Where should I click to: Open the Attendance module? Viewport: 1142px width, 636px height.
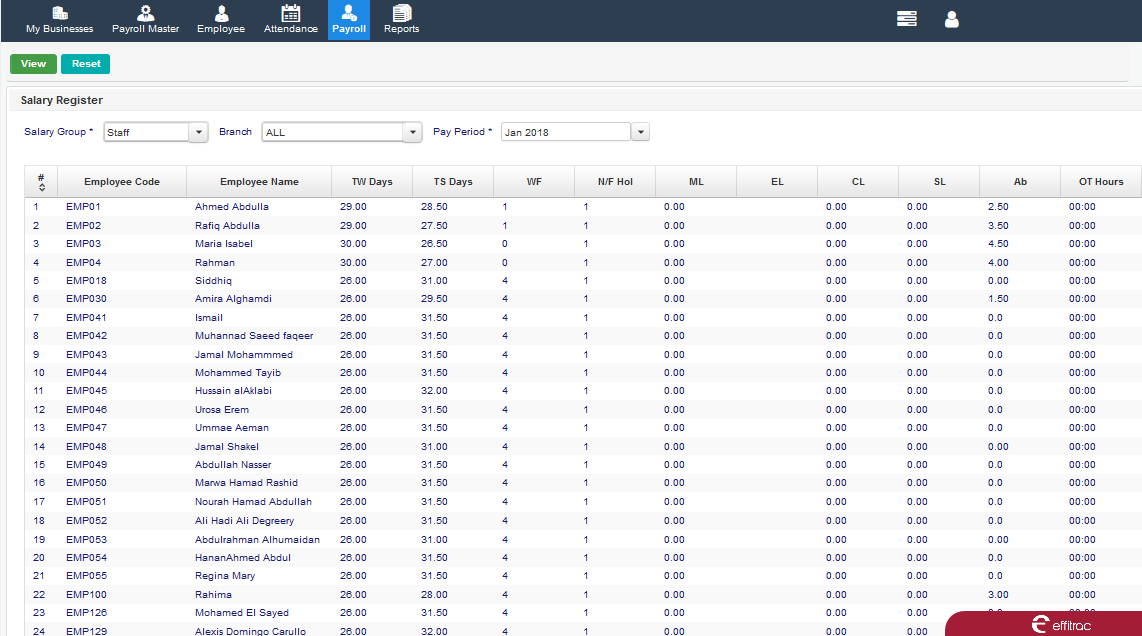pyautogui.click(x=290, y=20)
